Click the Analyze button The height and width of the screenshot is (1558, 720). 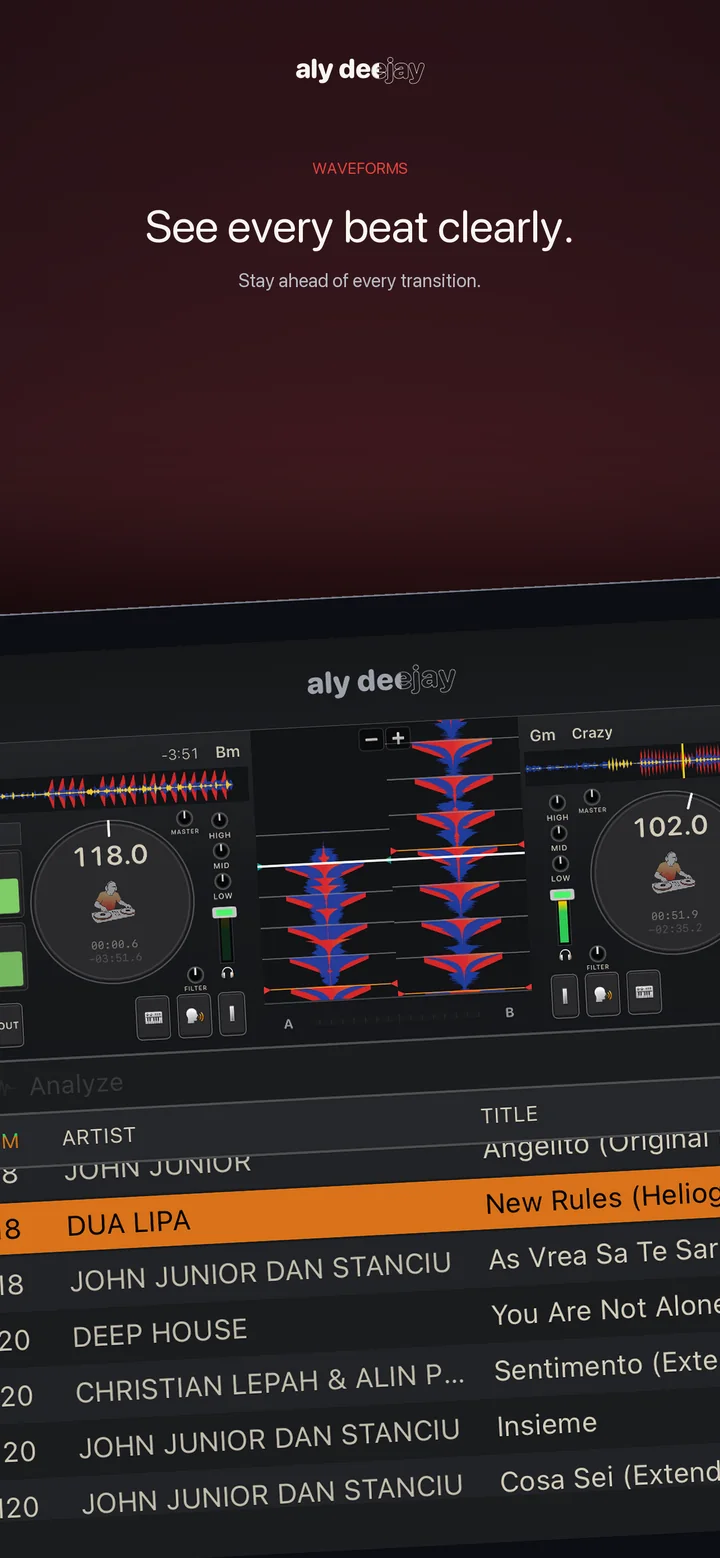77,1084
